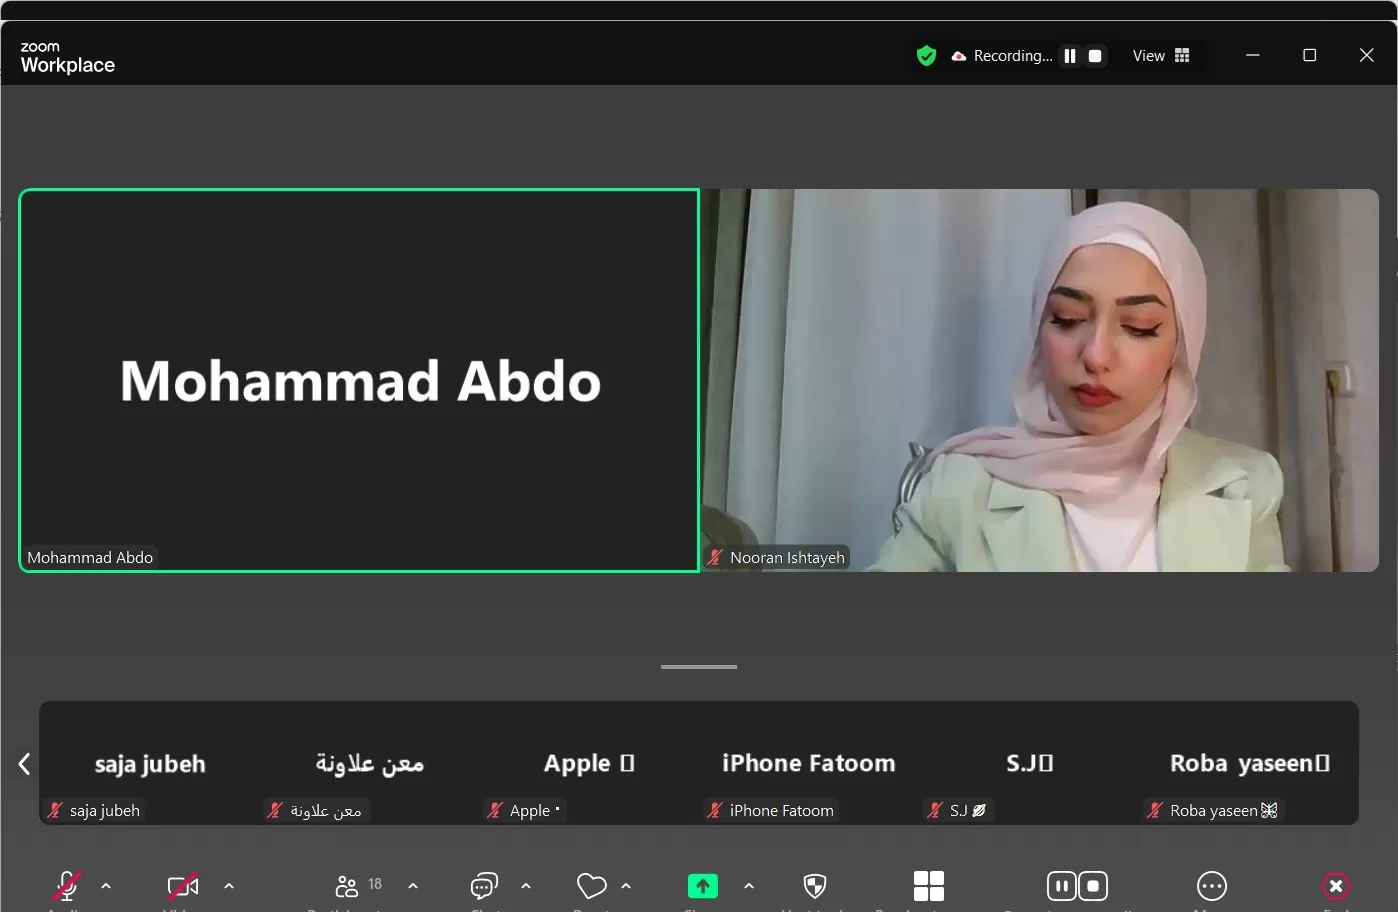Image resolution: width=1398 pixels, height=912 pixels.
Task: Expand participants options arrow
Action: tap(413, 886)
